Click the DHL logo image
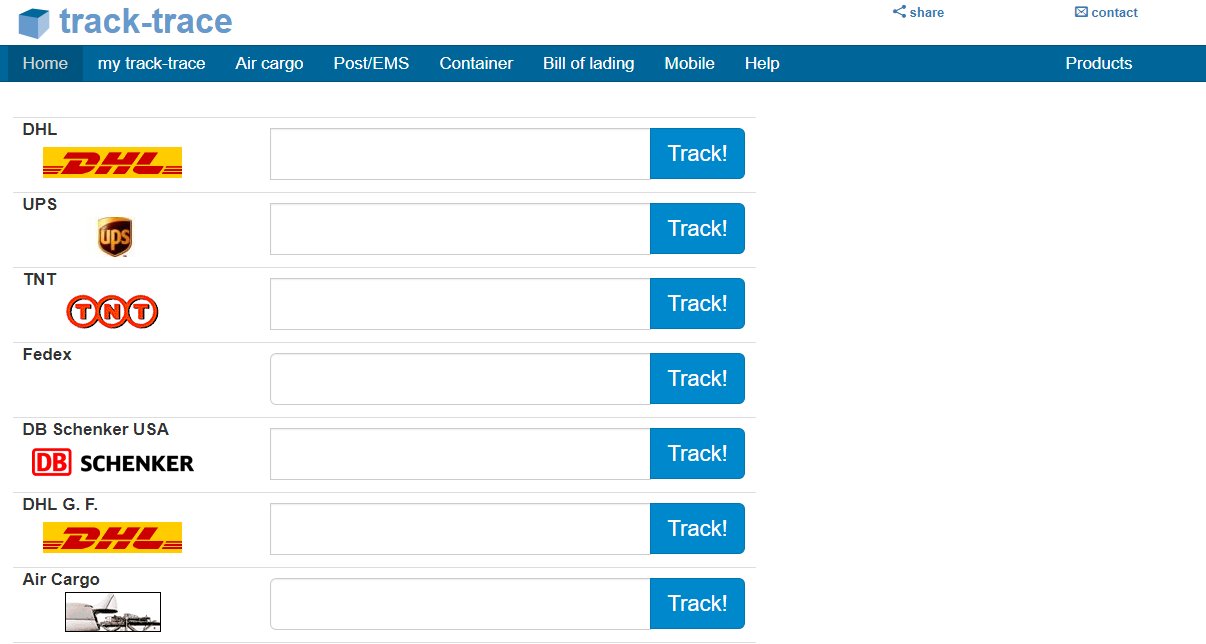 112,162
